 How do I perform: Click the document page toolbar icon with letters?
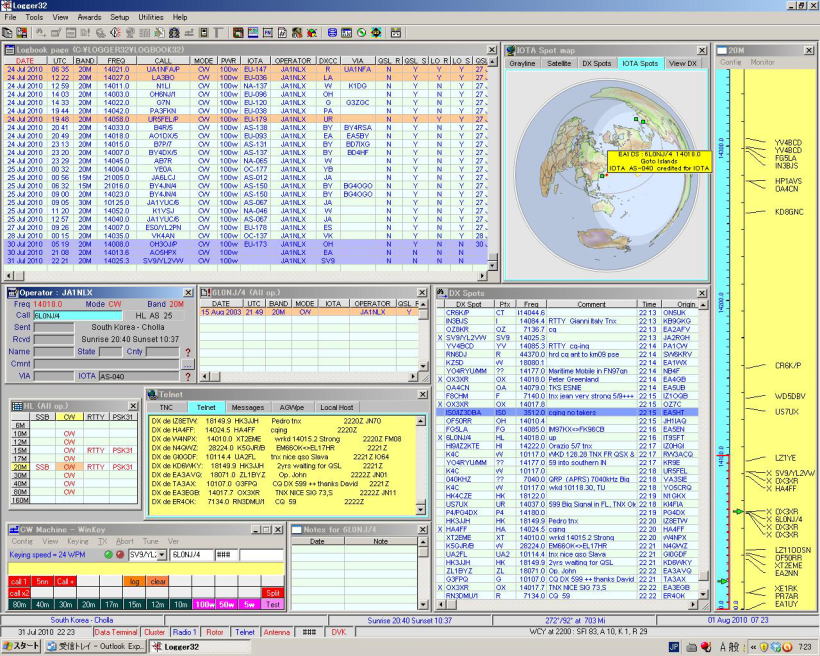[x=282, y=33]
